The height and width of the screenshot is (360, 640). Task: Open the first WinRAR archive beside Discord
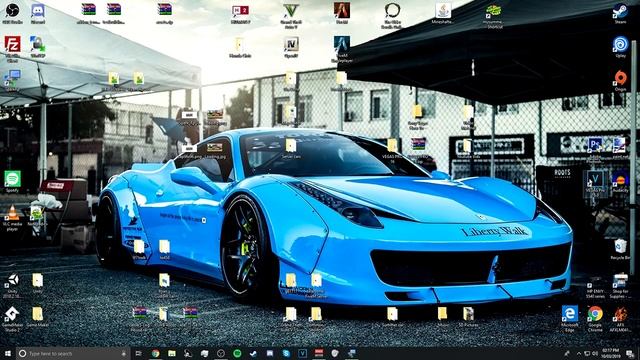click(x=88, y=13)
